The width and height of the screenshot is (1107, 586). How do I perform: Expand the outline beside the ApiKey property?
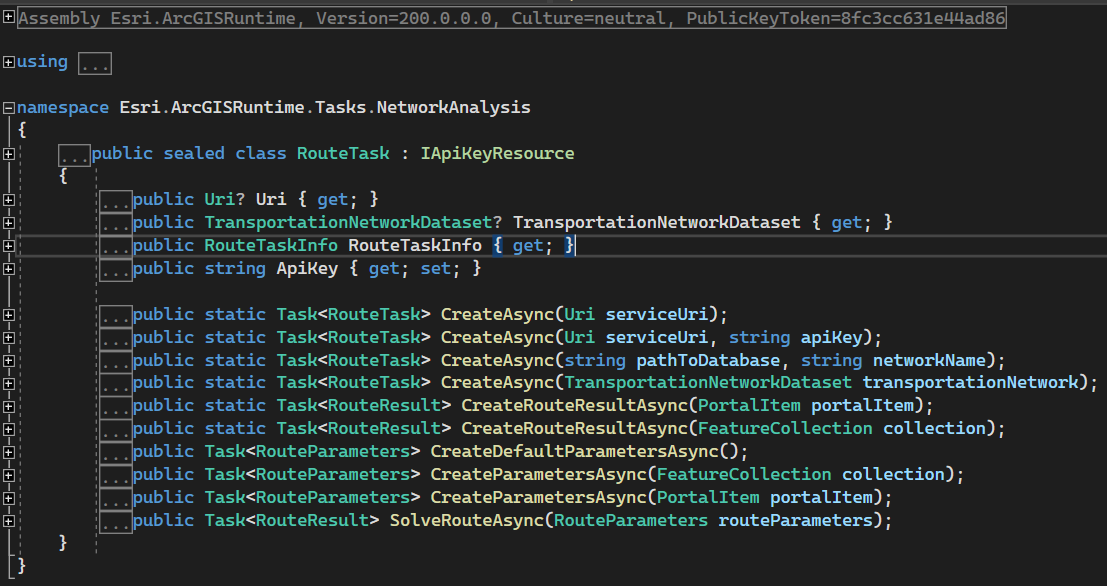coord(8,269)
